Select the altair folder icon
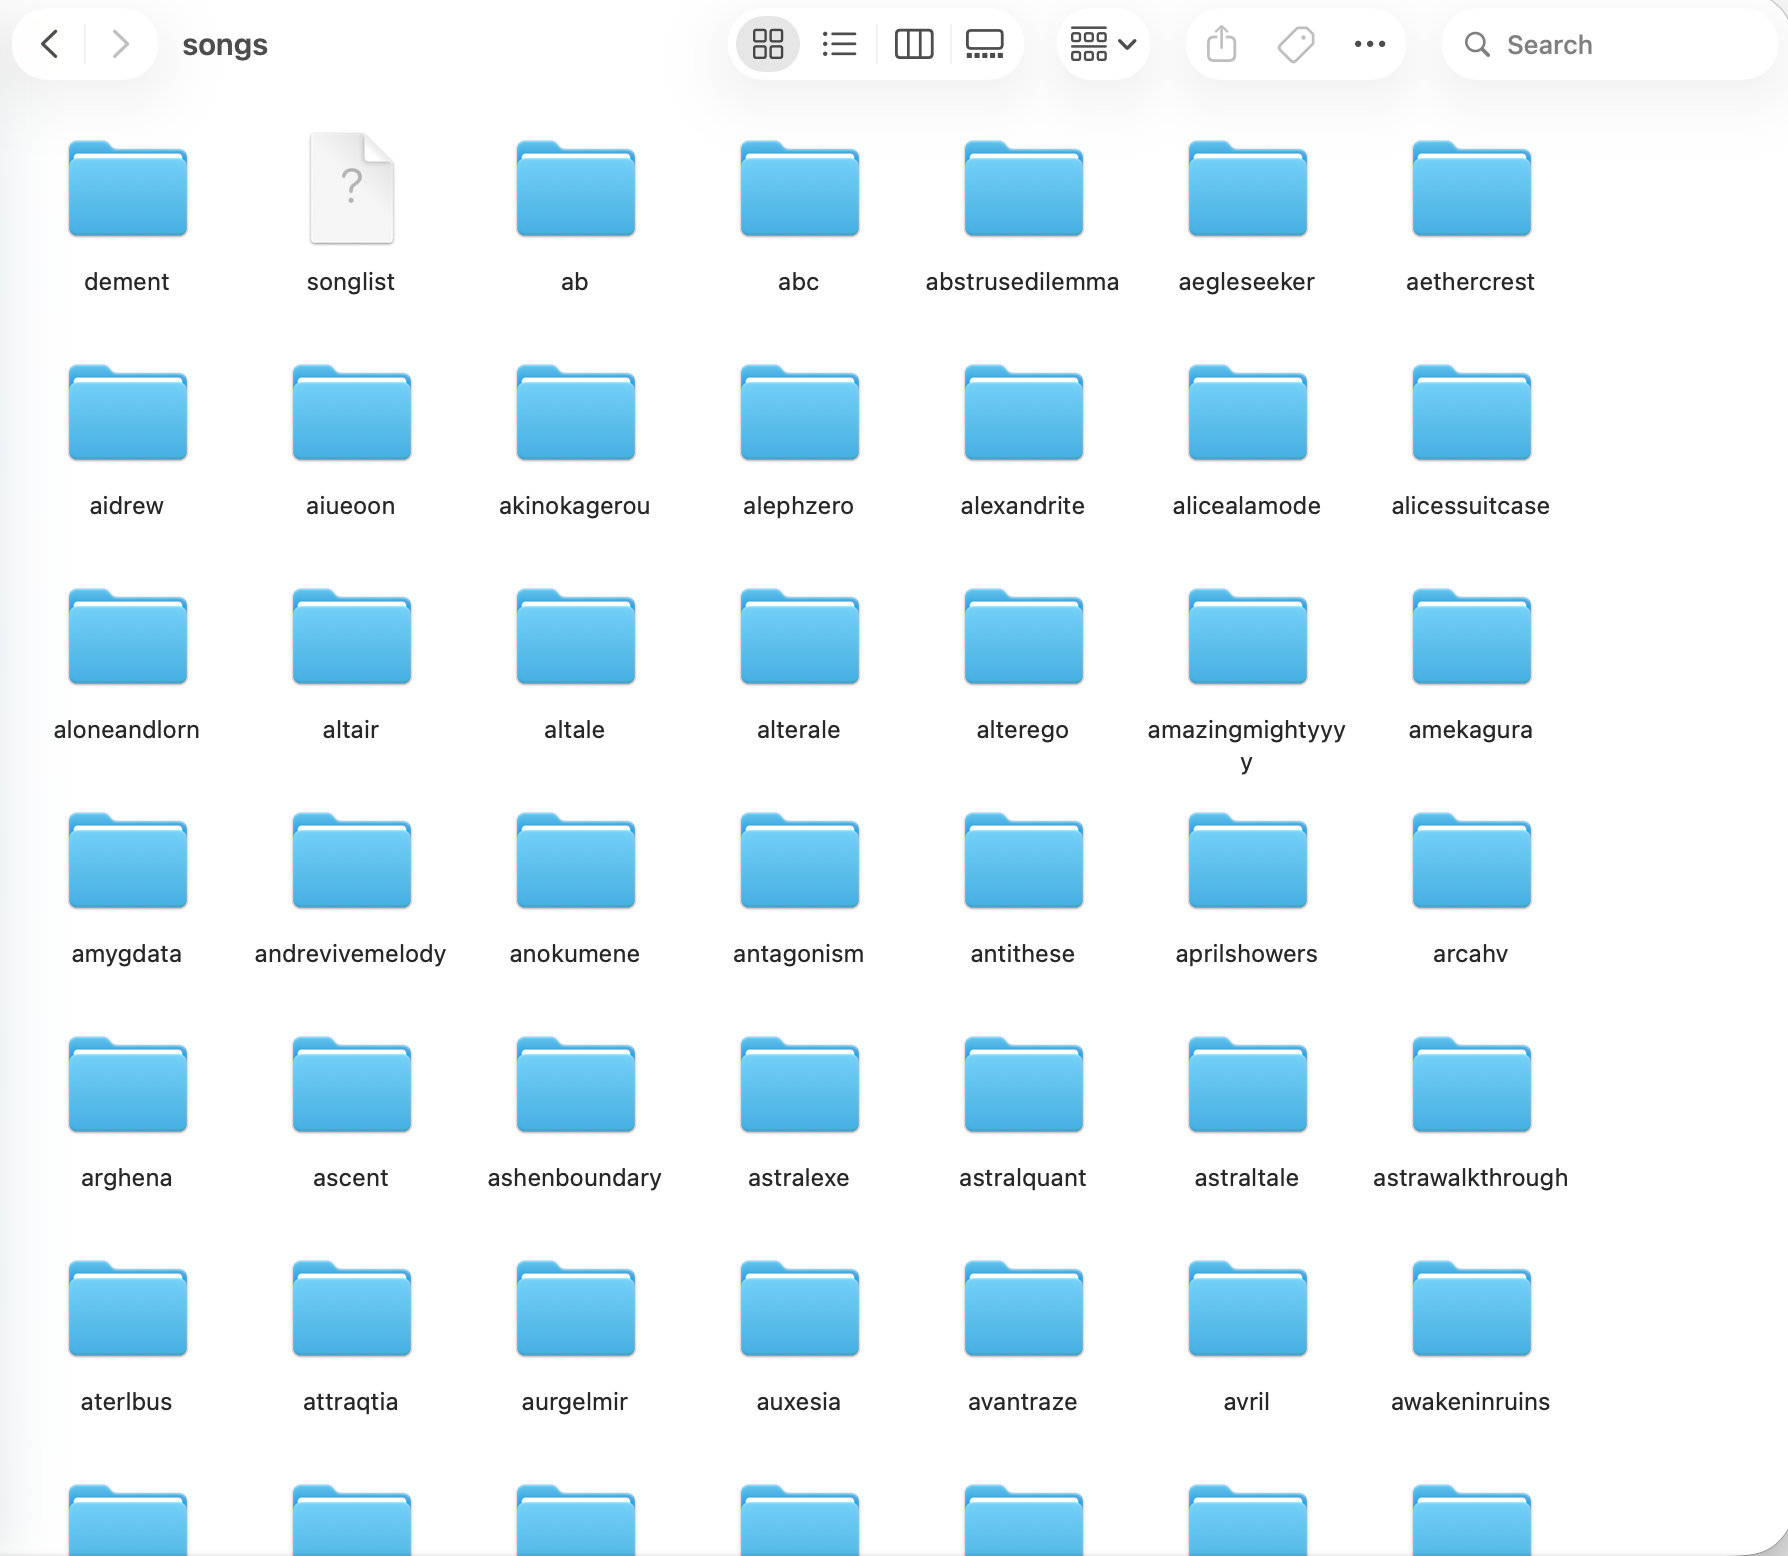 point(352,637)
